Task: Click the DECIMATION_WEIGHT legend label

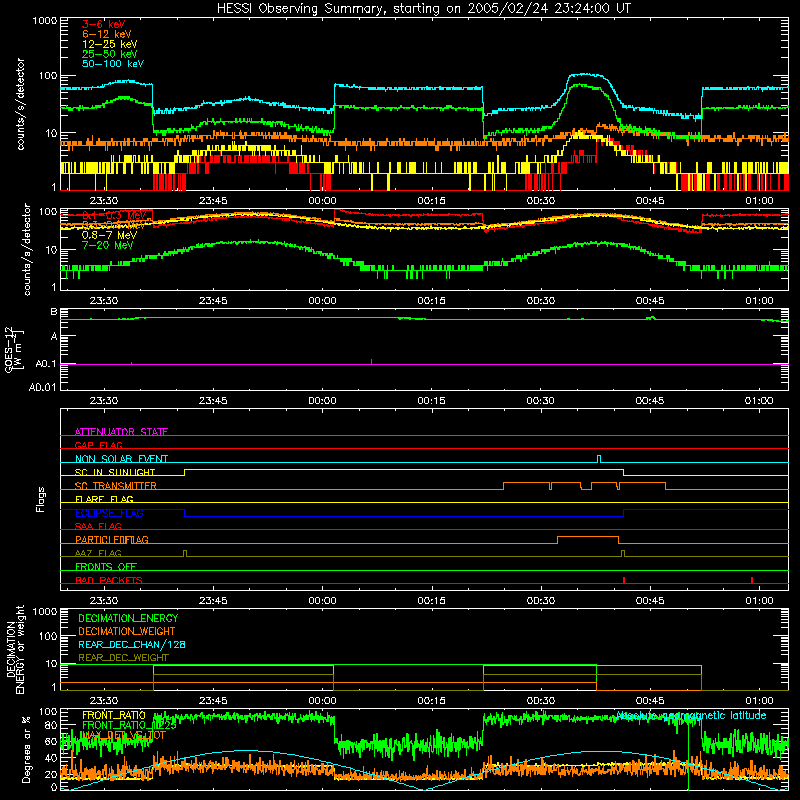Action: pyautogui.click(x=127, y=631)
